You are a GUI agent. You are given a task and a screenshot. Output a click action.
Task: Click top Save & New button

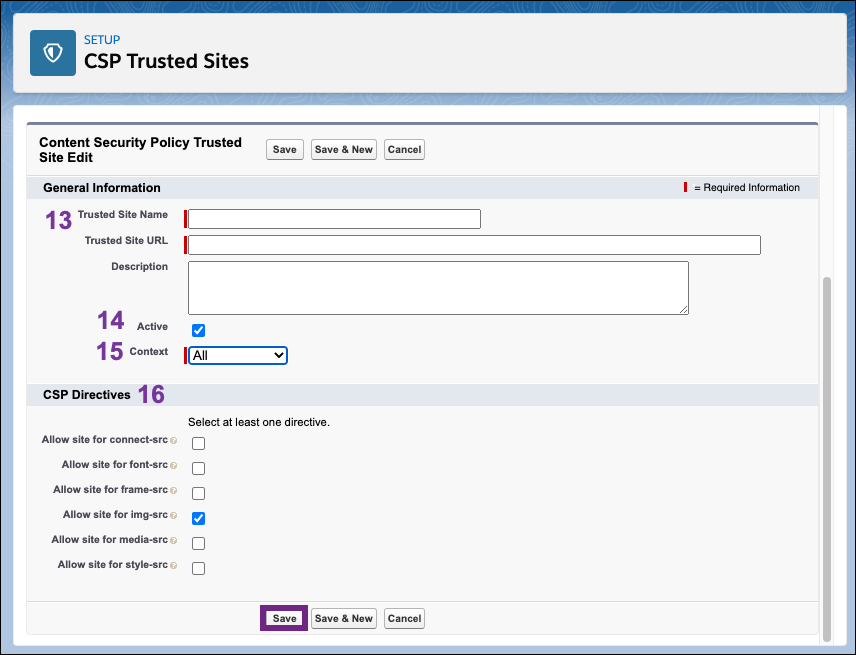[x=343, y=149]
